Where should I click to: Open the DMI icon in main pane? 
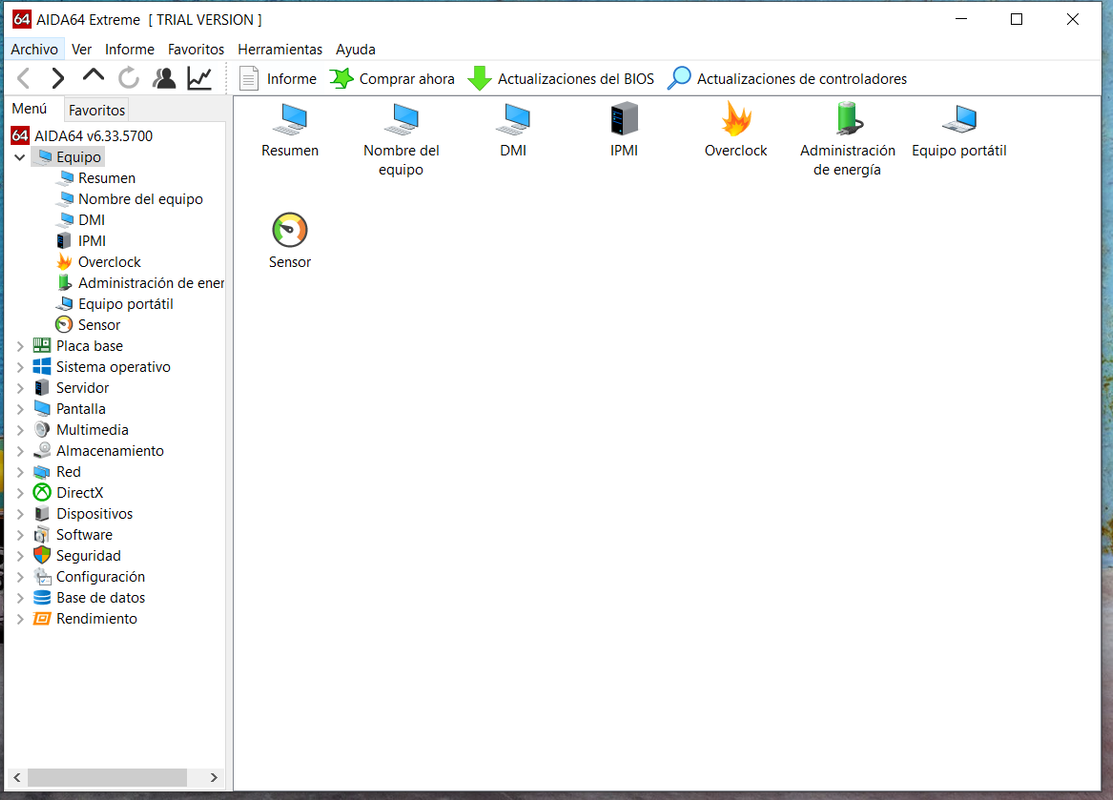coord(513,130)
